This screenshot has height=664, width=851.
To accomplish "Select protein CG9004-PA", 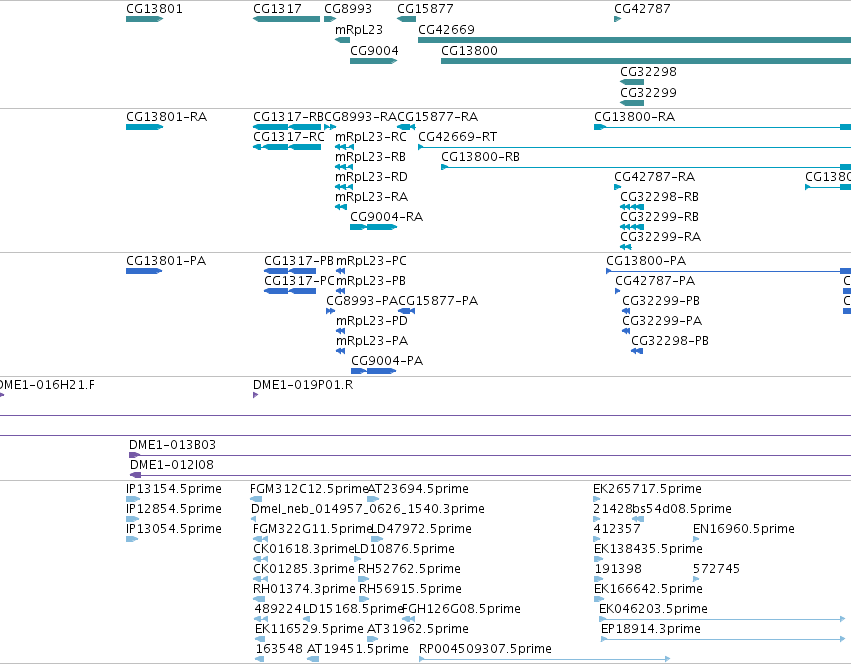I will click(387, 361).
